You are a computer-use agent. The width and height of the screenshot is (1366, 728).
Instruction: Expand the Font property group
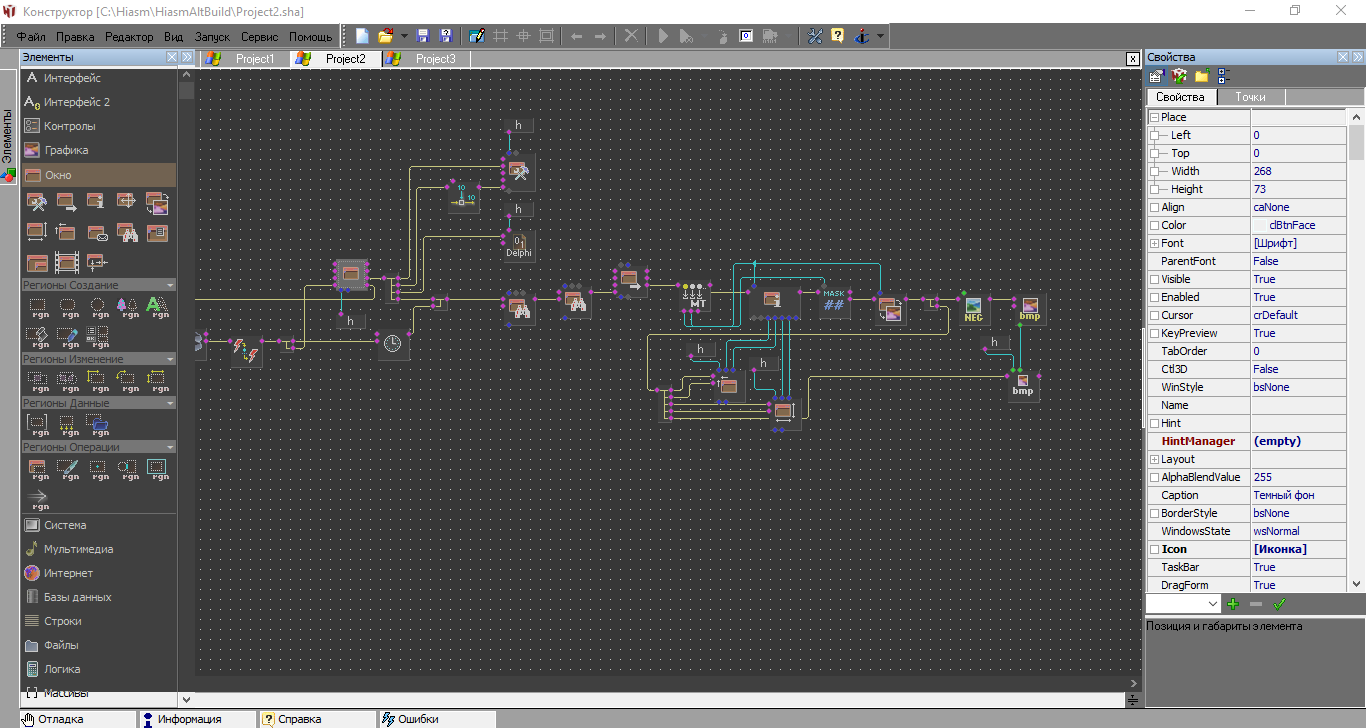coord(1154,243)
